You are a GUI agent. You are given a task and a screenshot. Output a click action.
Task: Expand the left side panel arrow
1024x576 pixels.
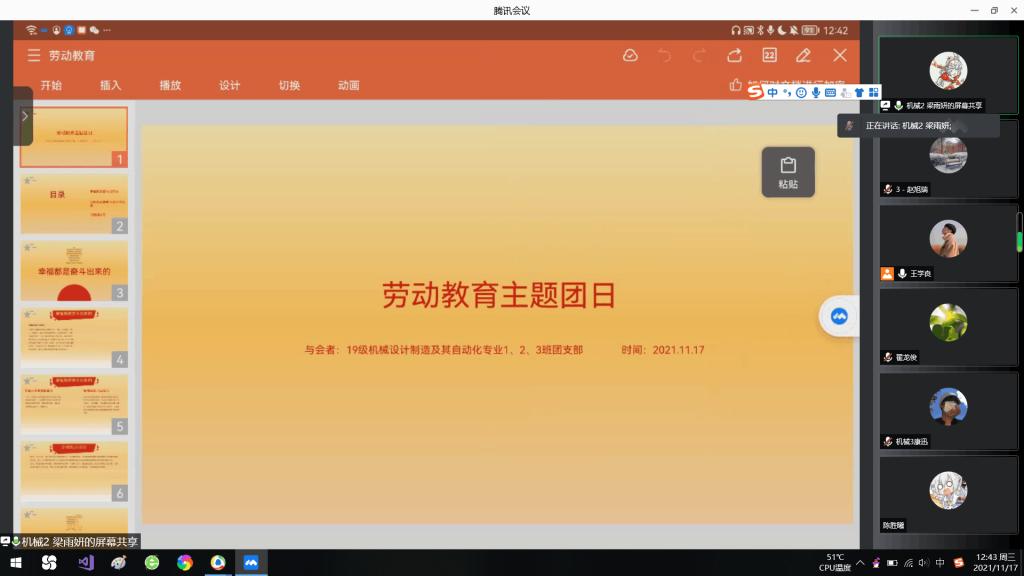pos(24,116)
